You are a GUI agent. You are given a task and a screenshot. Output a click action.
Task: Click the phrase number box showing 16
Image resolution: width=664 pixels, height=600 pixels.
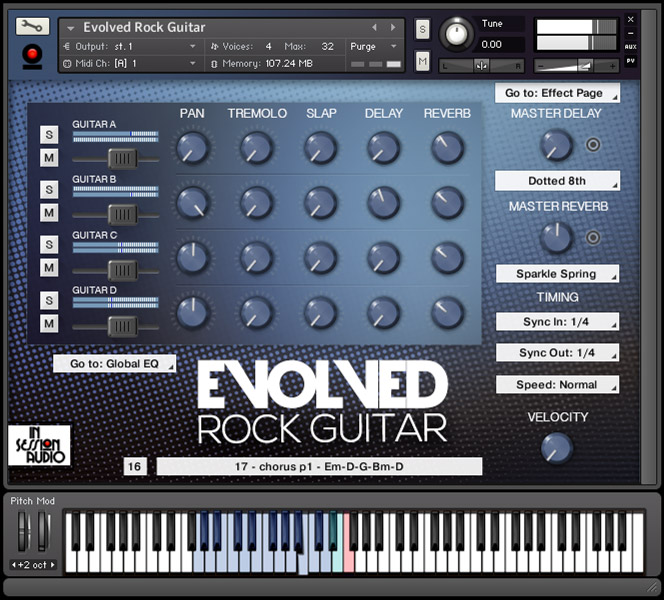pyautogui.click(x=135, y=466)
